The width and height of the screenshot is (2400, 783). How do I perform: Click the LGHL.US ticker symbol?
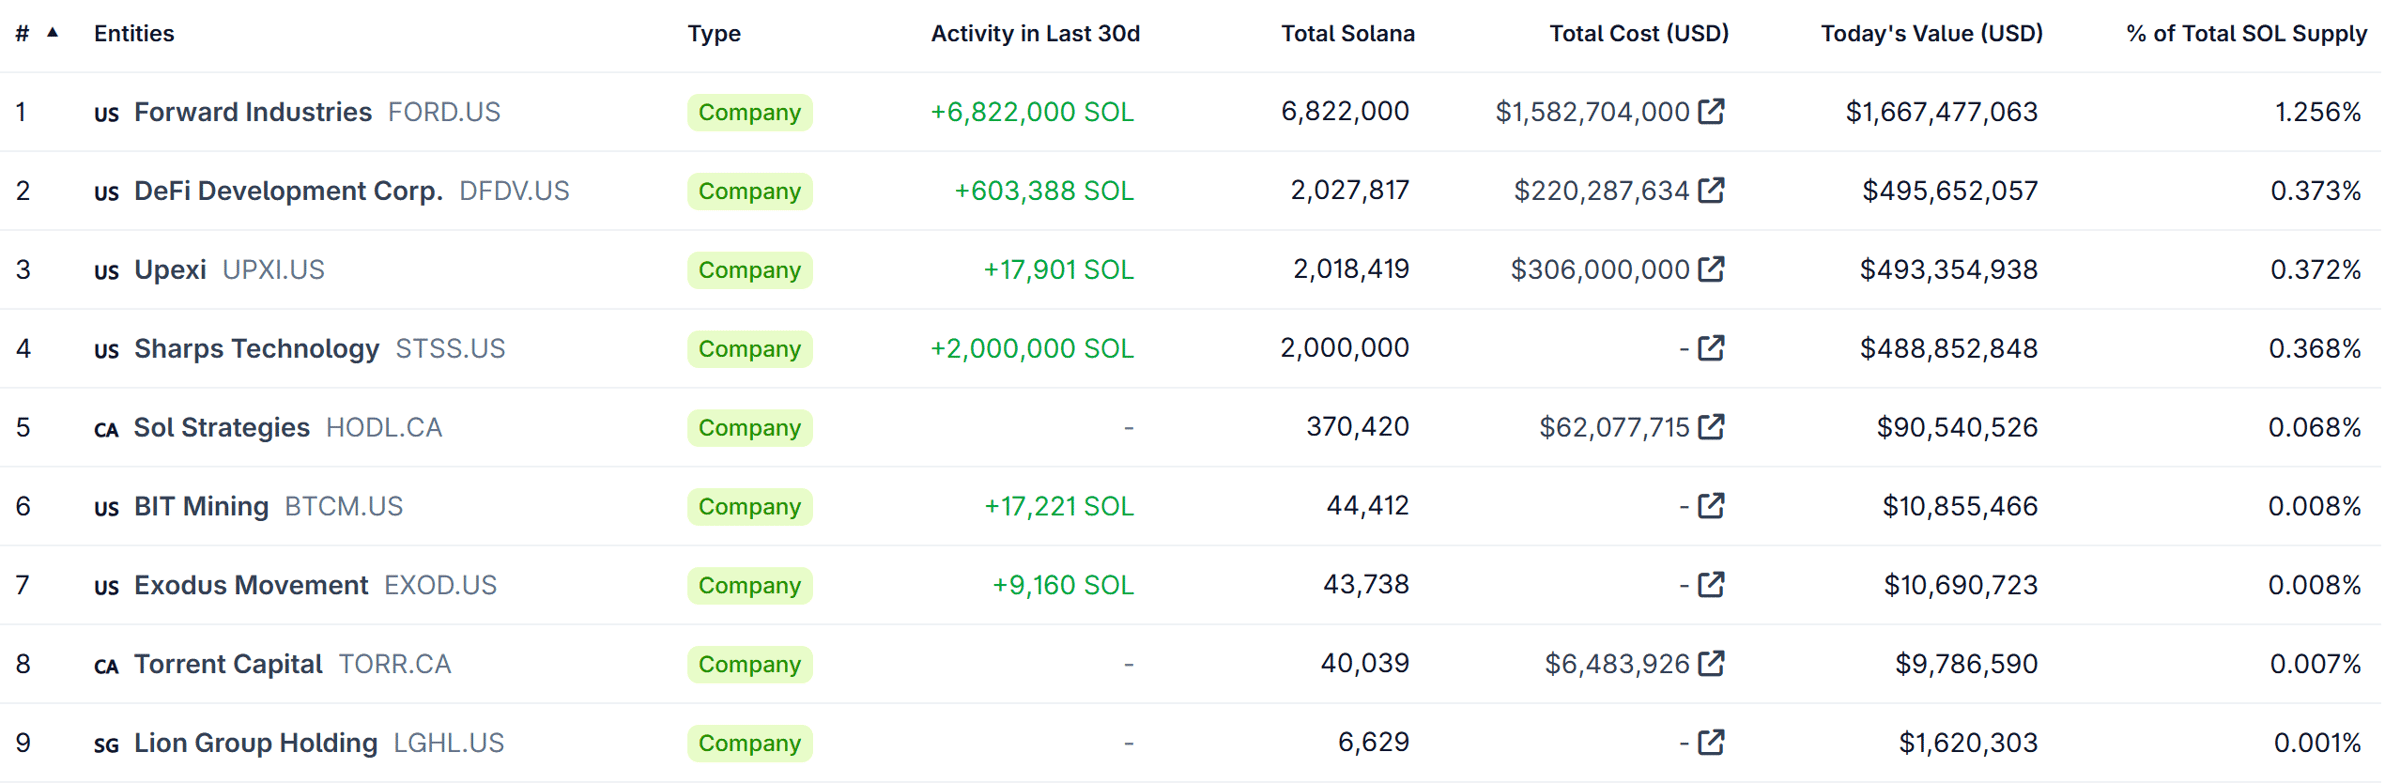click(449, 742)
